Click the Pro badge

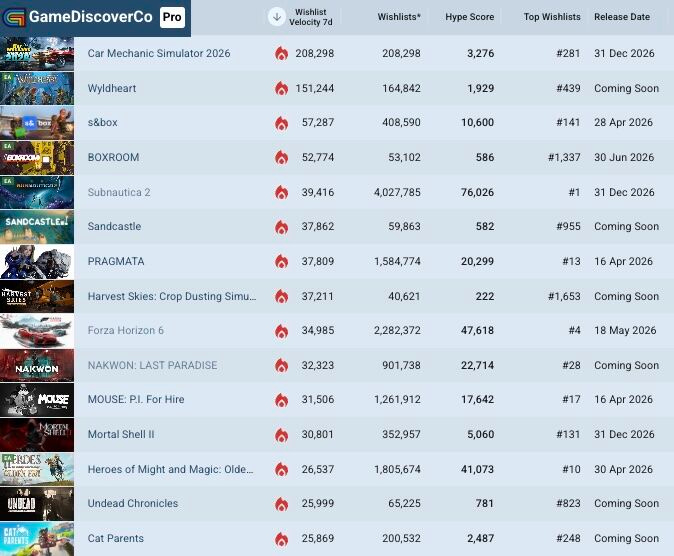click(x=172, y=17)
